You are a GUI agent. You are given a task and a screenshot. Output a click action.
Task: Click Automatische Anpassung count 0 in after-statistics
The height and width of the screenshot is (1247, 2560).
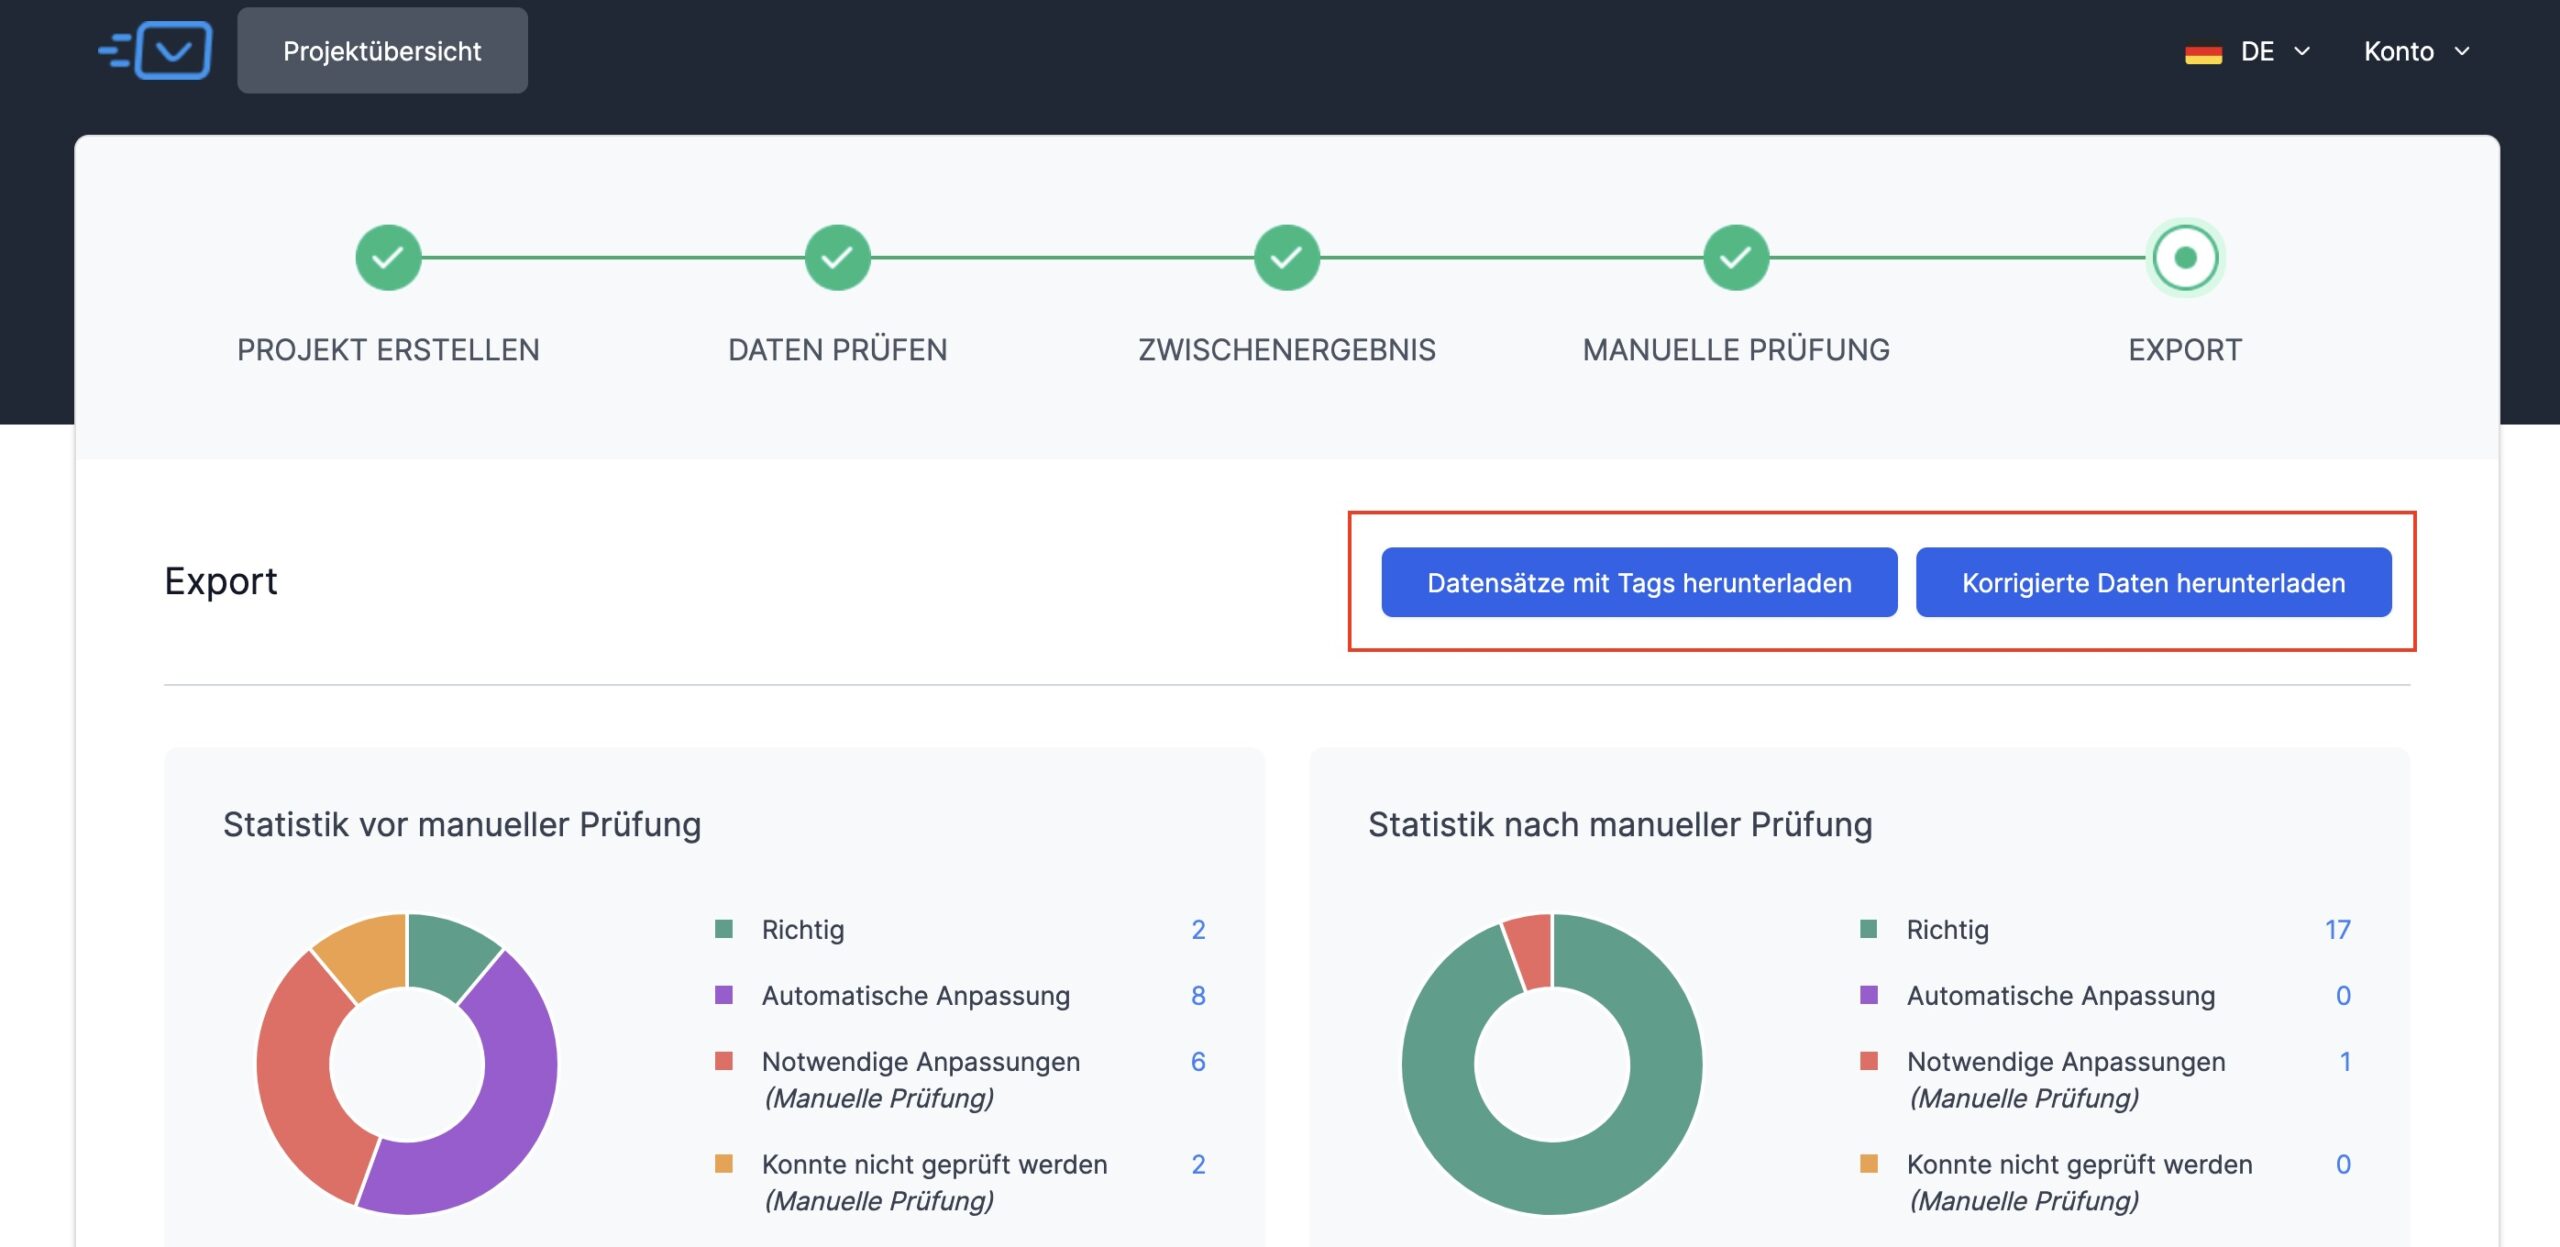(x=2343, y=996)
